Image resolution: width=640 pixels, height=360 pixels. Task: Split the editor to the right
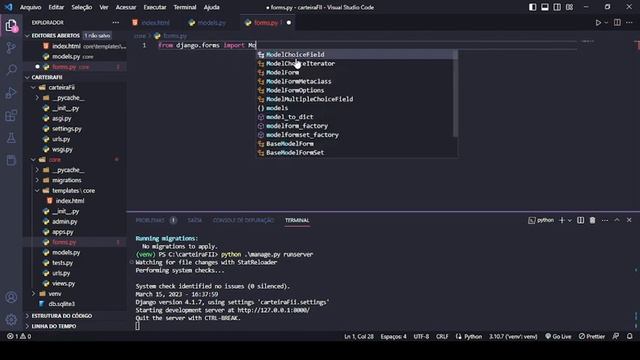617,23
